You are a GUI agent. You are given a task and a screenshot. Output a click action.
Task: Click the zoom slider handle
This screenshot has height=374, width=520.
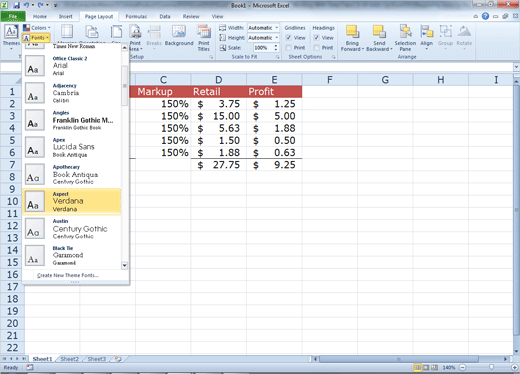point(491,367)
